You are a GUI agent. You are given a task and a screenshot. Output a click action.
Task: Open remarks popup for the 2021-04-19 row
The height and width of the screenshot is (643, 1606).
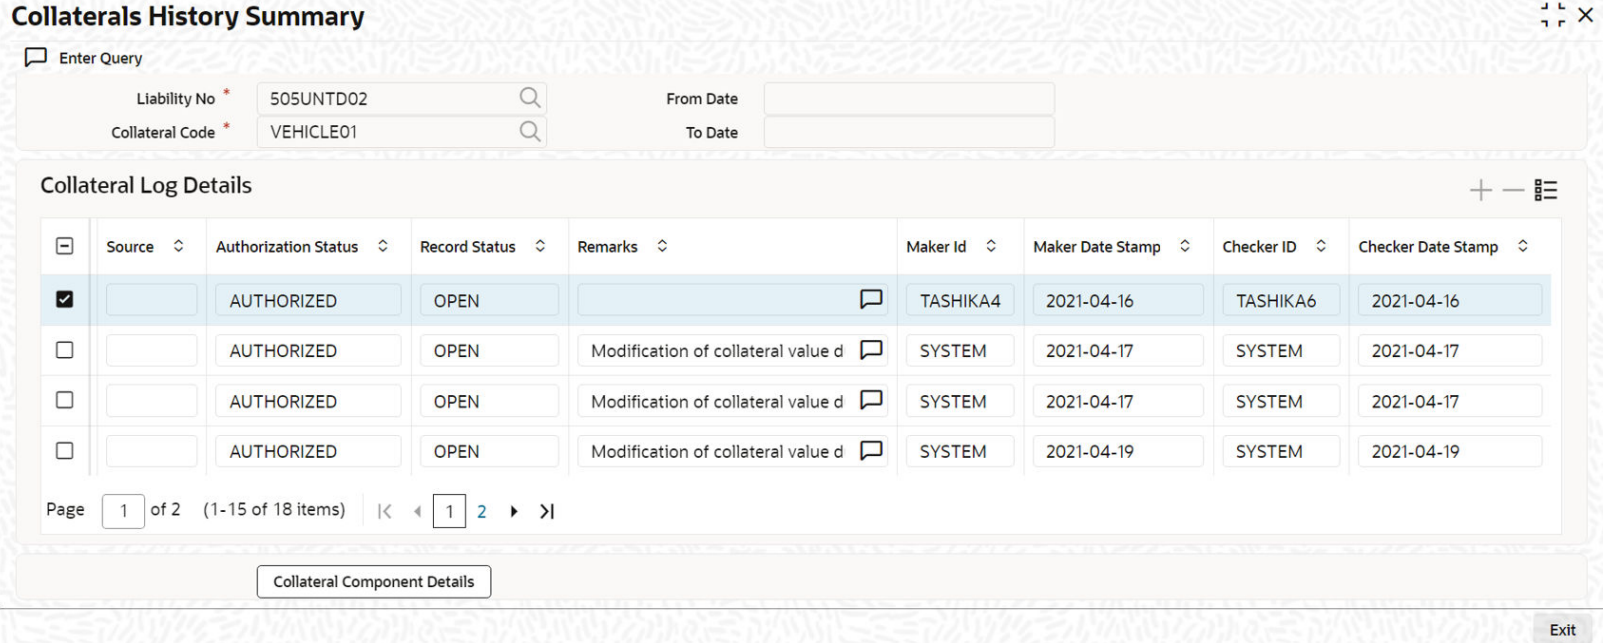(871, 451)
